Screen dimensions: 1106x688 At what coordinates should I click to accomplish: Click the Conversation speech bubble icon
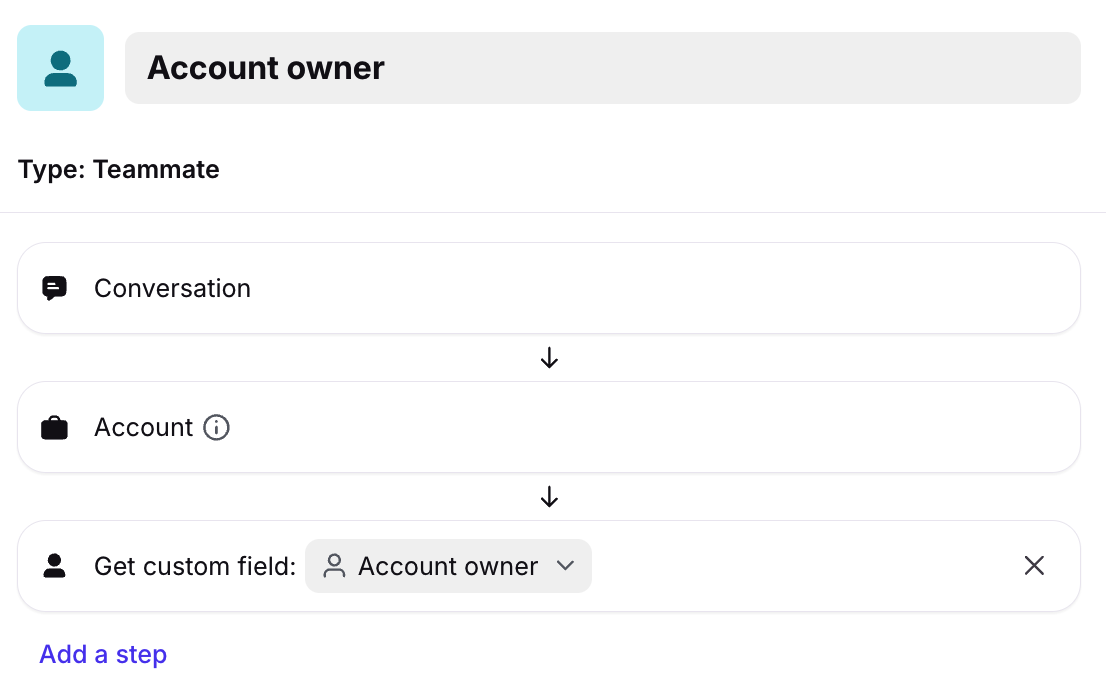(x=55, y=289)
